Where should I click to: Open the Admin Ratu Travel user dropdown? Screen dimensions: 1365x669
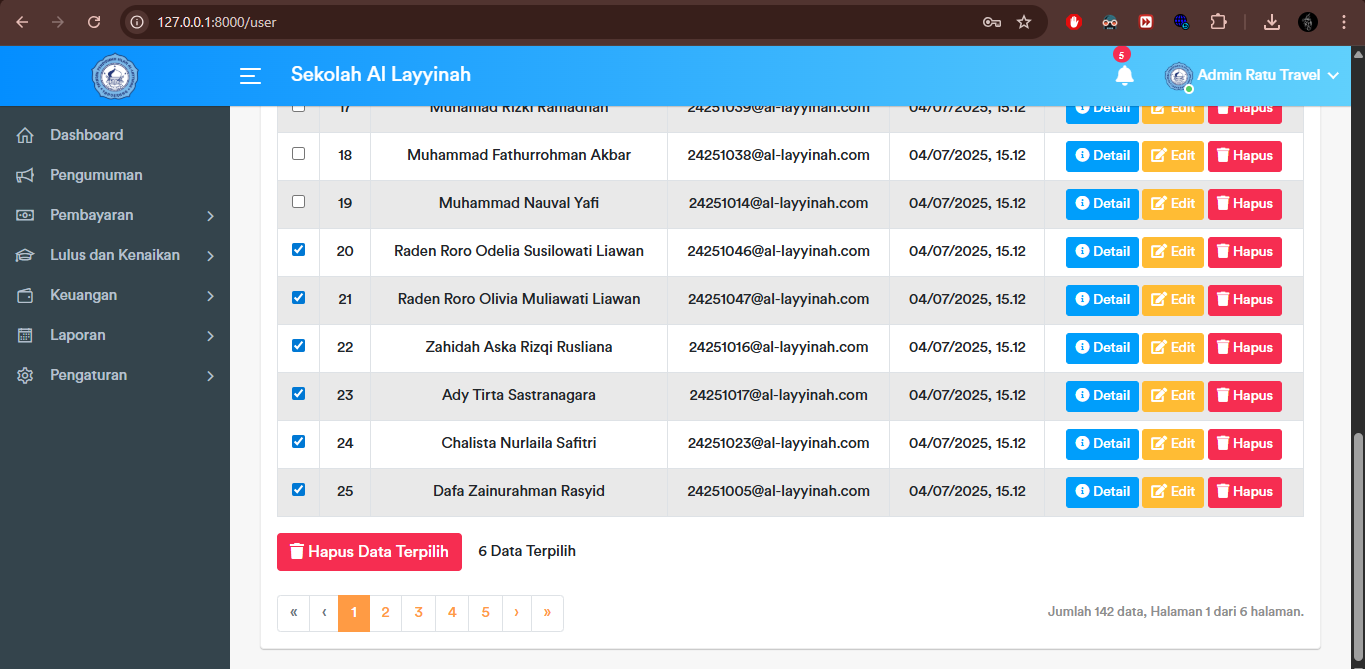pos(1252,76)
